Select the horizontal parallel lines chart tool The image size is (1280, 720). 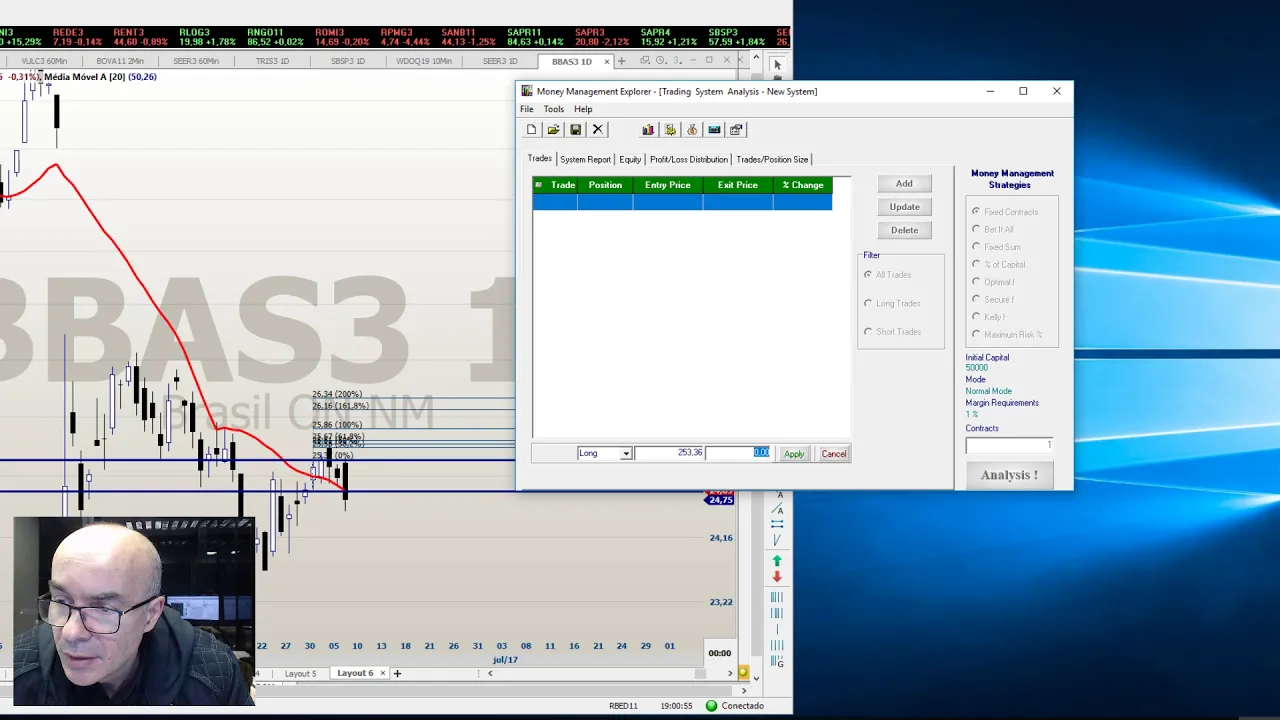point(777,524)
